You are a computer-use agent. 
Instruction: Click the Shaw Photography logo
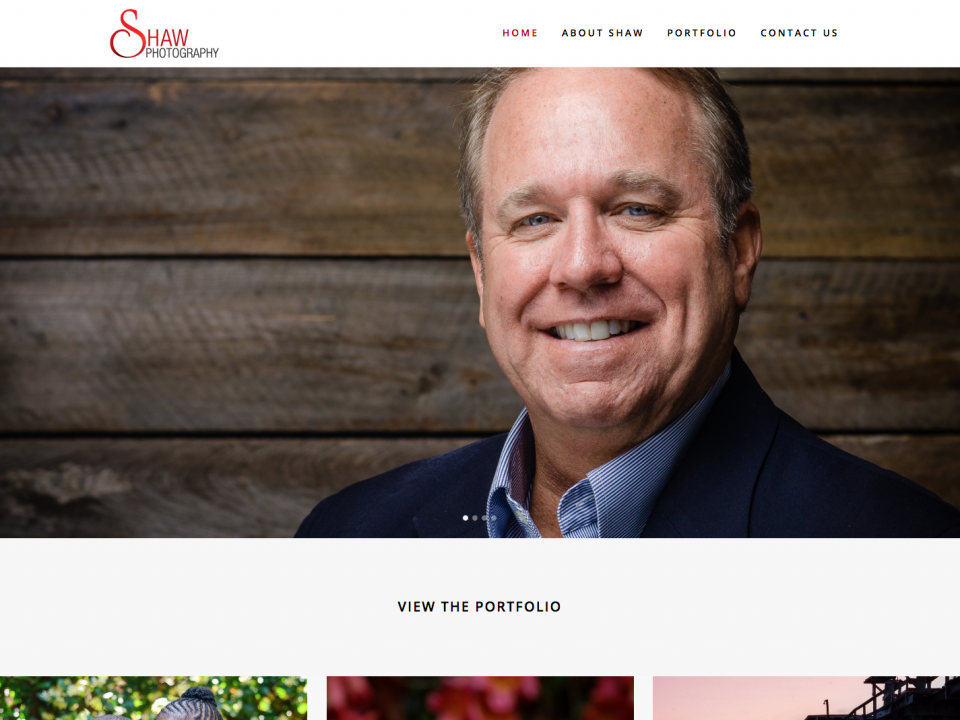pos(164,34)
